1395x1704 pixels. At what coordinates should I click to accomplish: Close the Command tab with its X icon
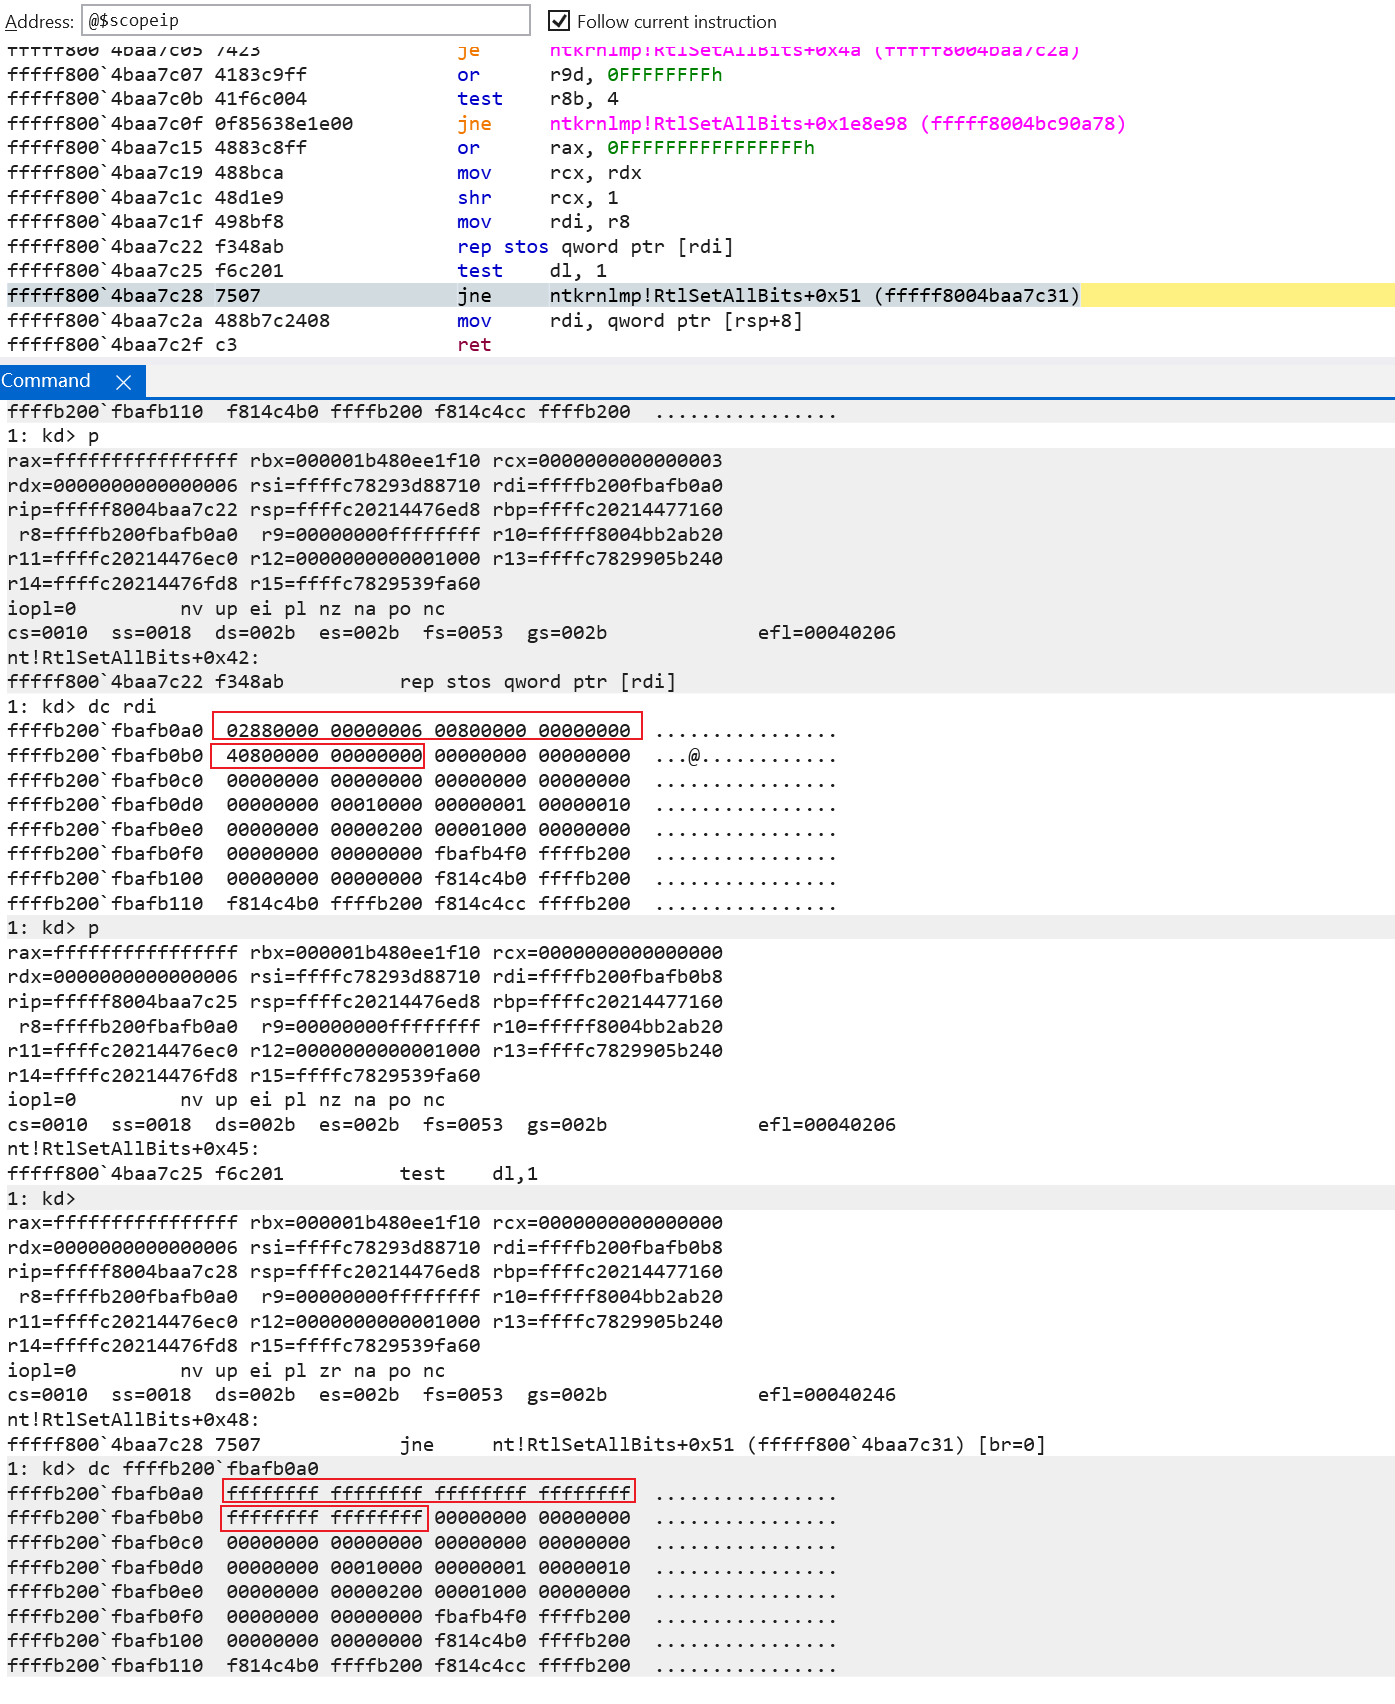124,382
